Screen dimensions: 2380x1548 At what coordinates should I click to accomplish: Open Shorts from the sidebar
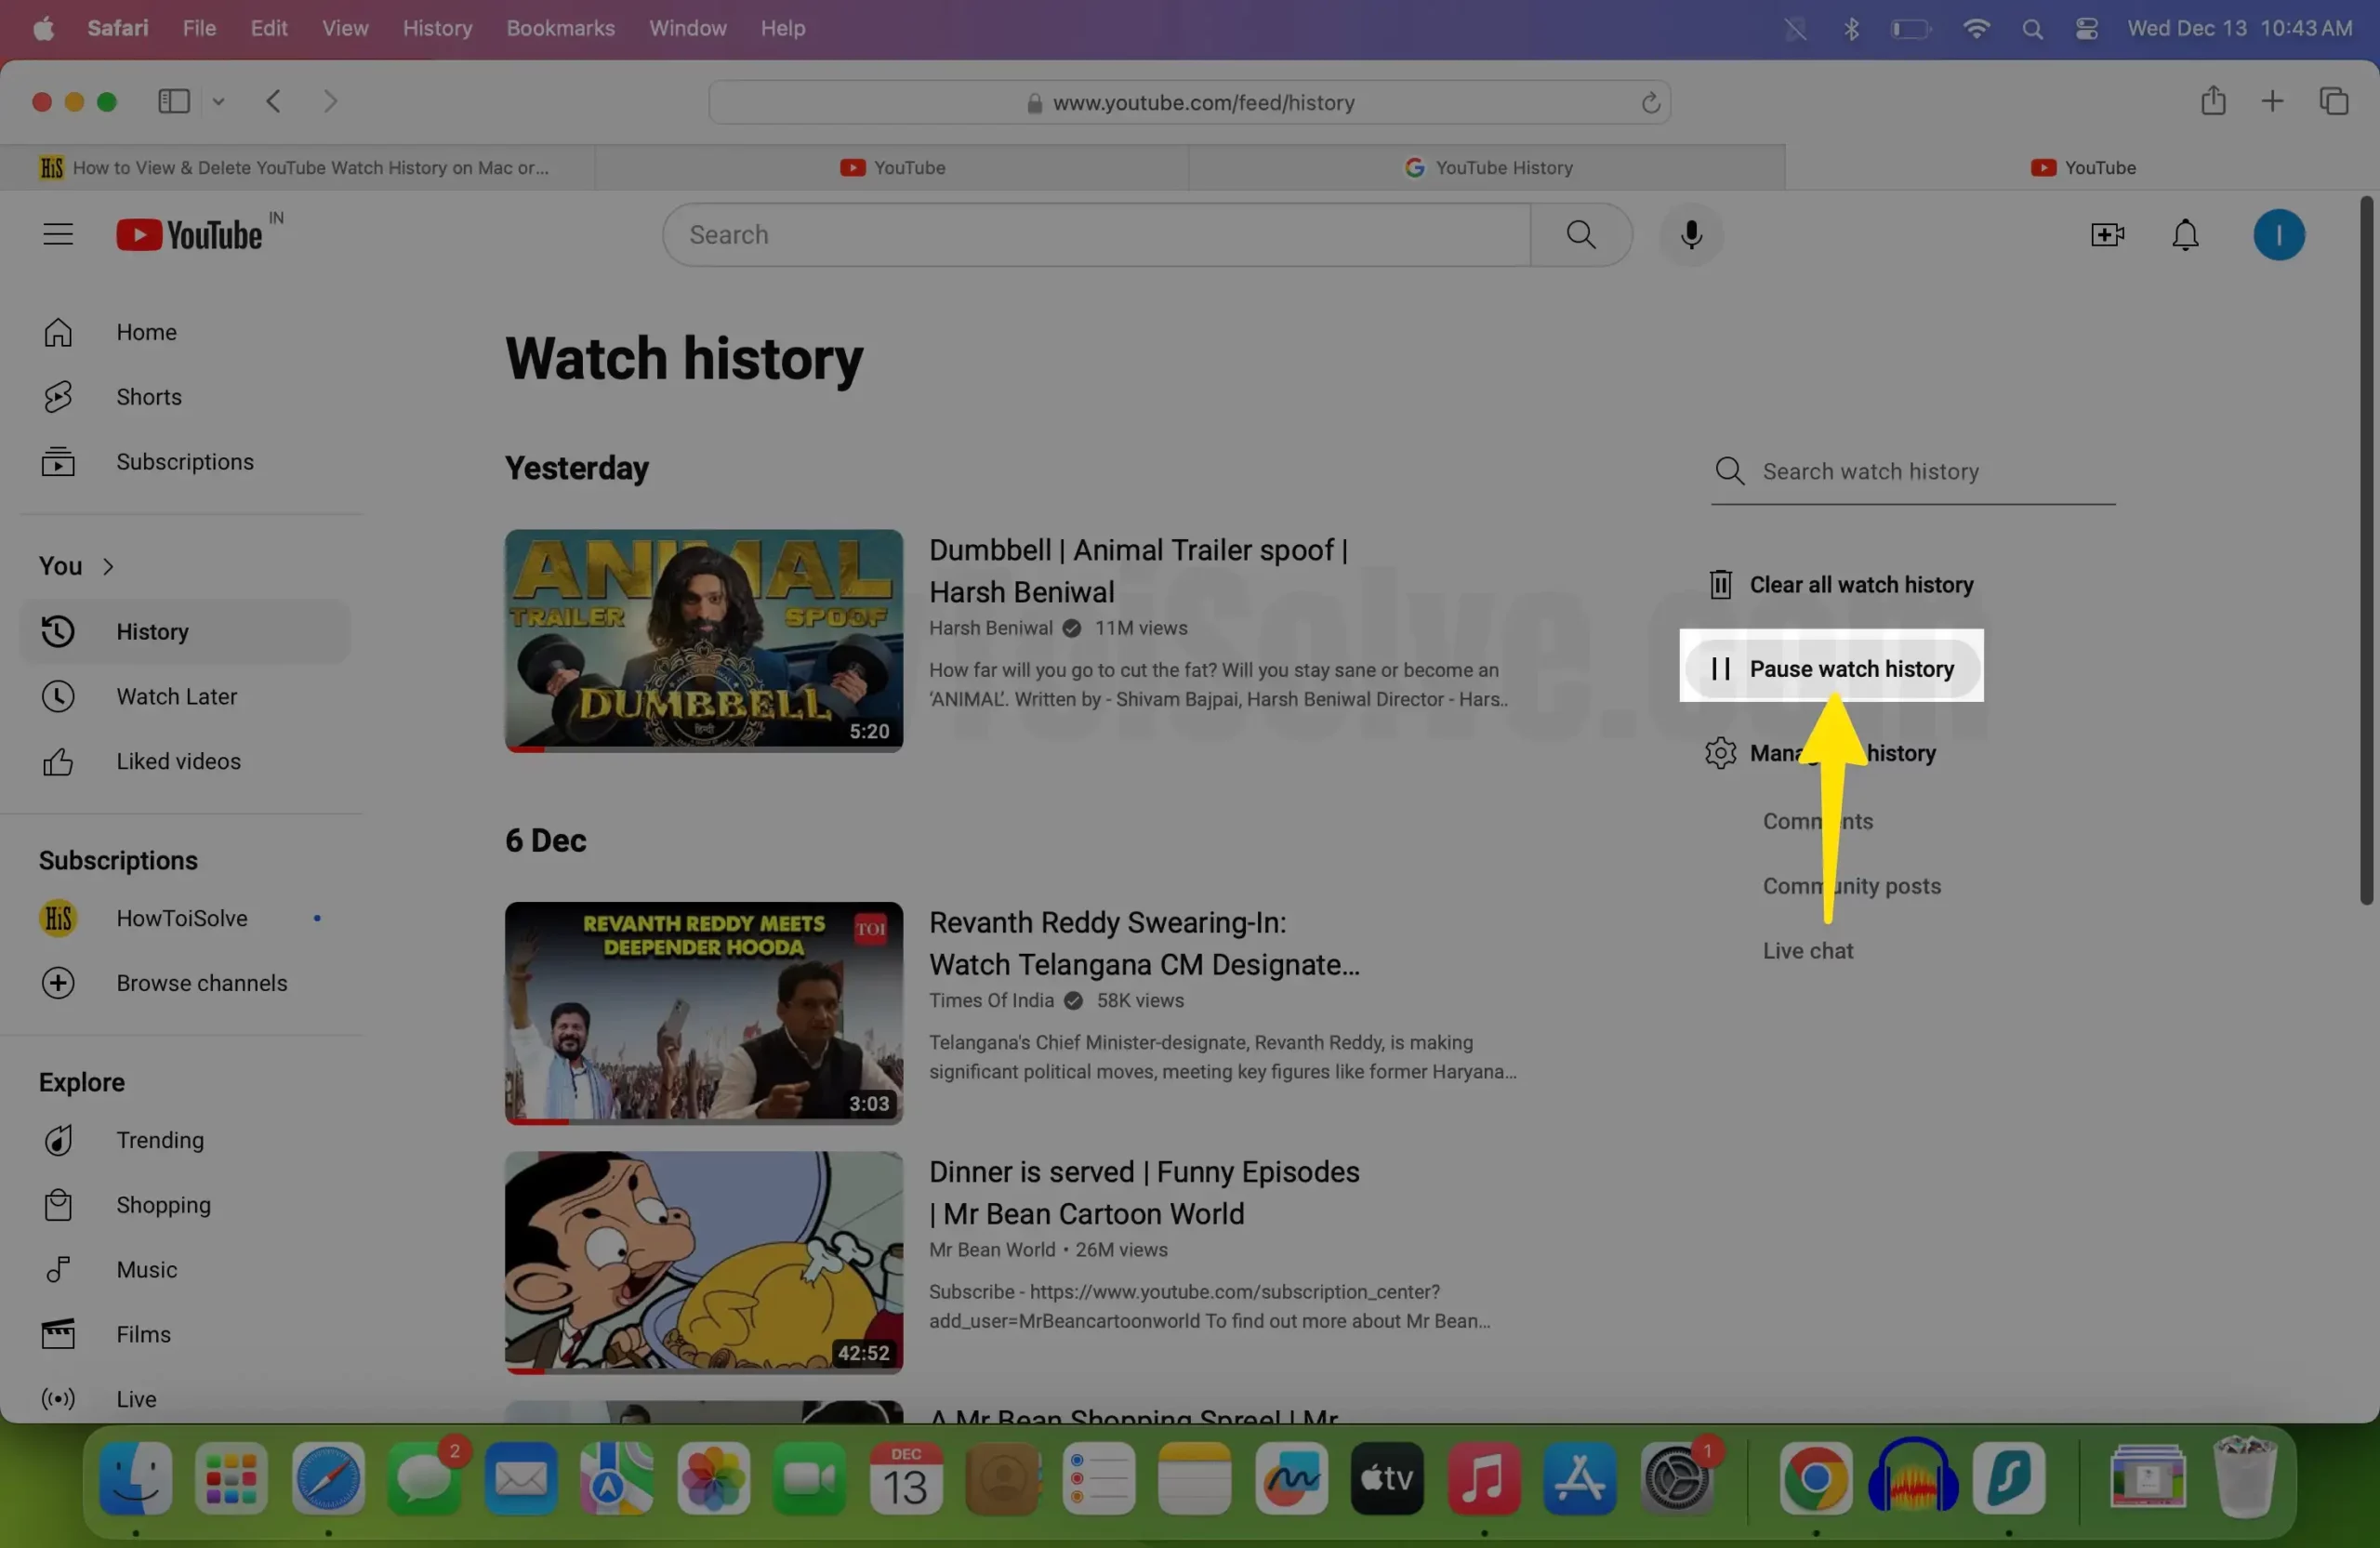(x=148, y=397)
